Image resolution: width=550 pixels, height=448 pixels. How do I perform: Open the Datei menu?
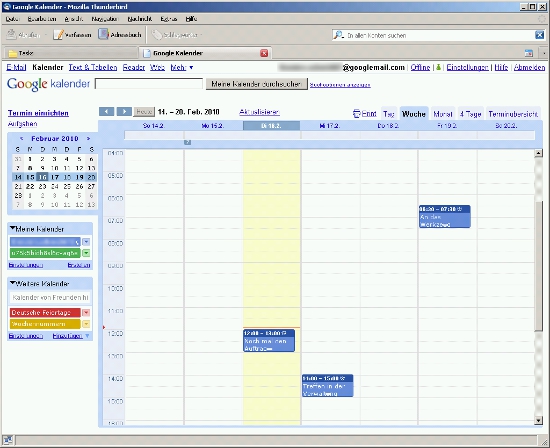(x=13, y=19)
